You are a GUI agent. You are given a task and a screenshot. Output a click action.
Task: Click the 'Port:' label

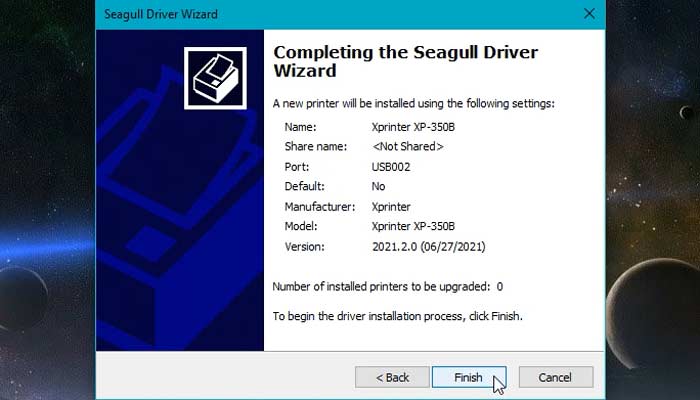click(297, 167)
